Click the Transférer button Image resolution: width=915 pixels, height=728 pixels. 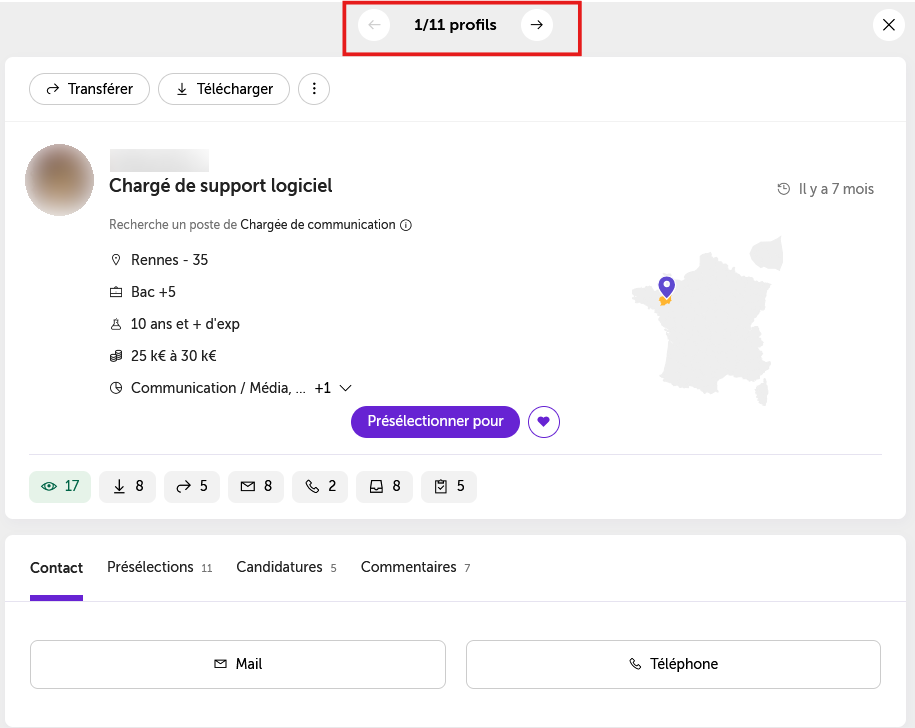(x=89, y=89)
